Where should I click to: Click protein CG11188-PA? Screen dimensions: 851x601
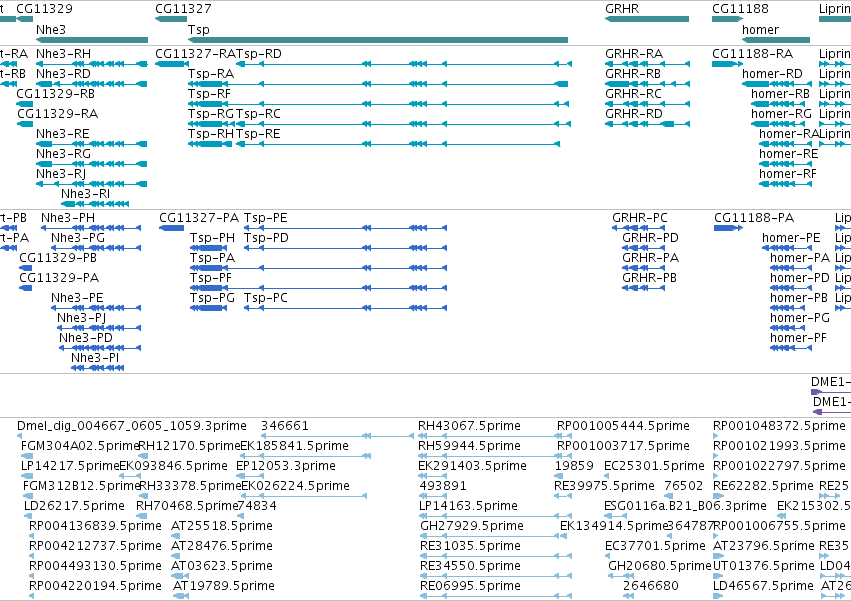coord(728,228)
